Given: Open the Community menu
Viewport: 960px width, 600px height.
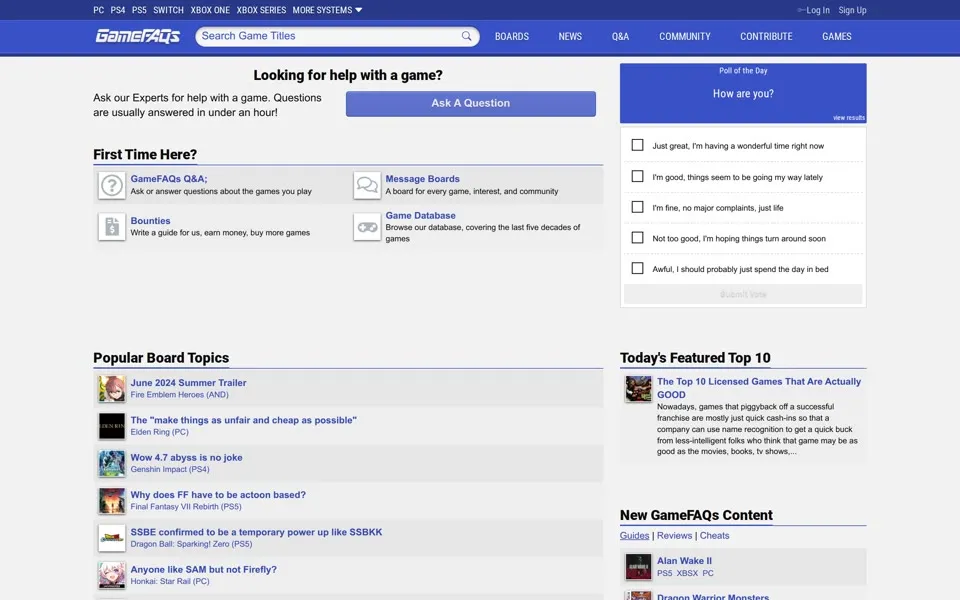Looking at the screenshot, I should [684, 36].
